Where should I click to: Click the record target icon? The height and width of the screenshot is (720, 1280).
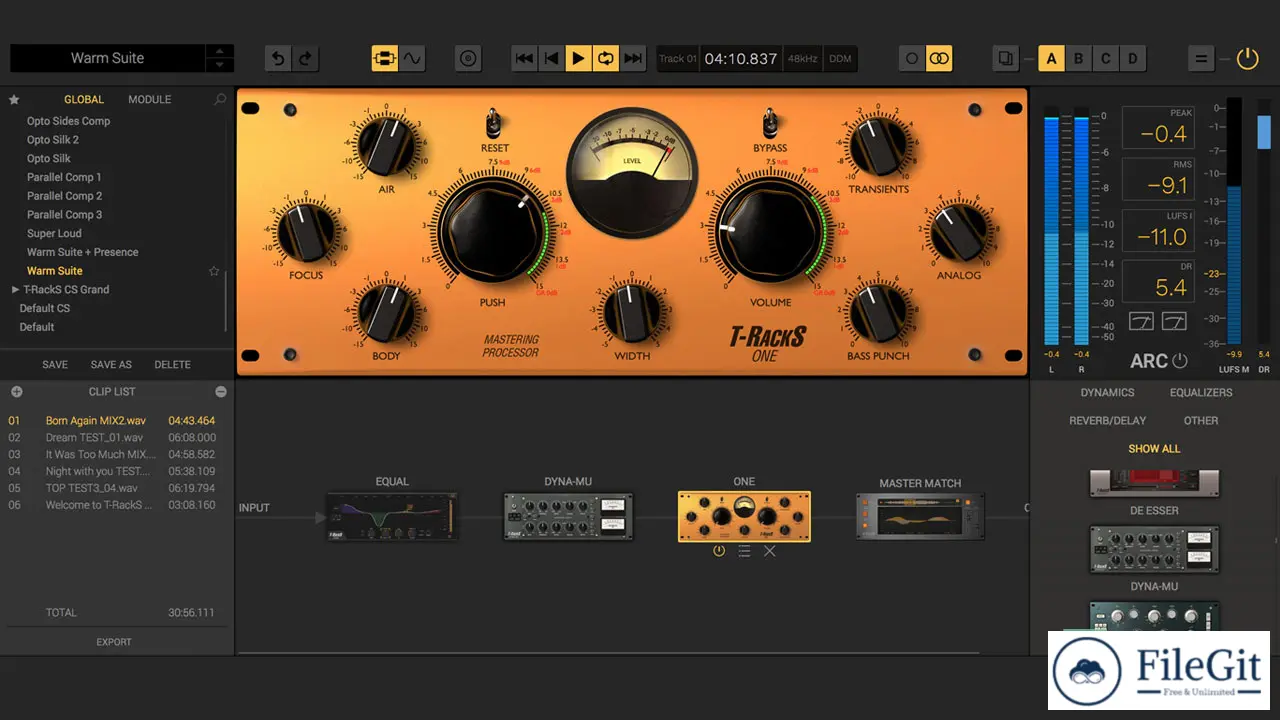[468, 59]
